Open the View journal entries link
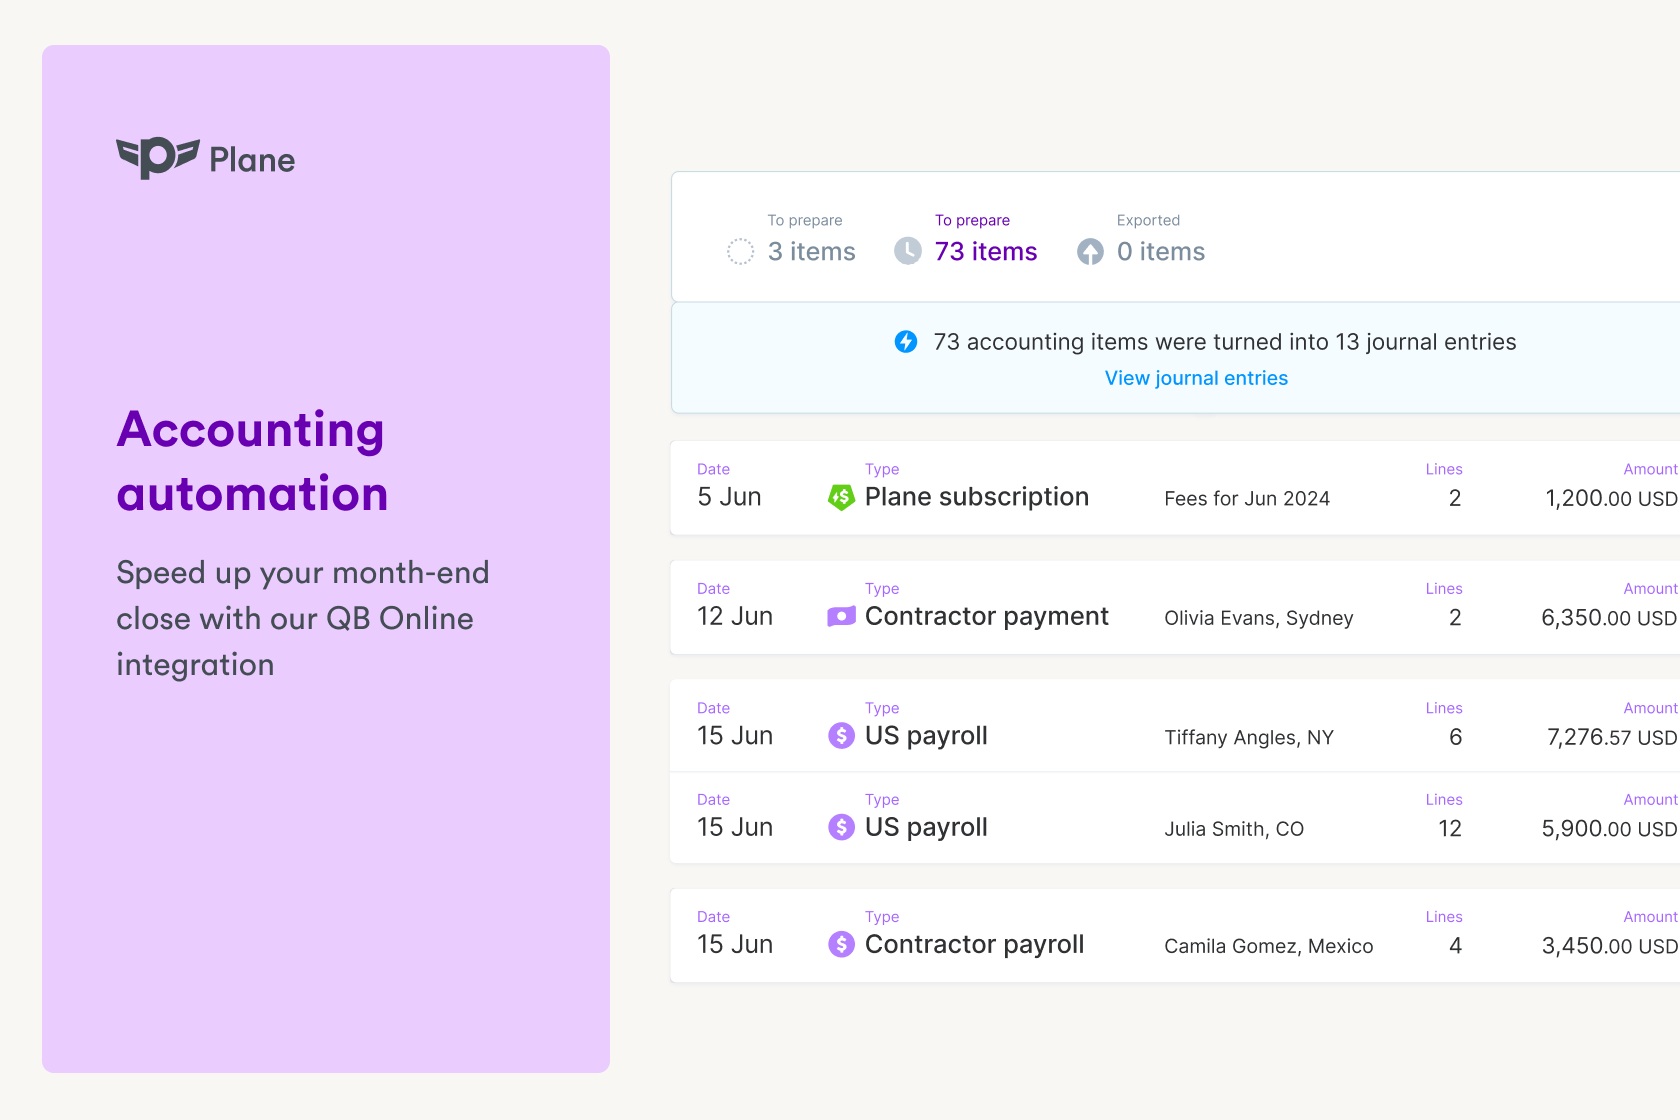The height and width of the screenshot is (1120, 1680). pos(1196,378)
